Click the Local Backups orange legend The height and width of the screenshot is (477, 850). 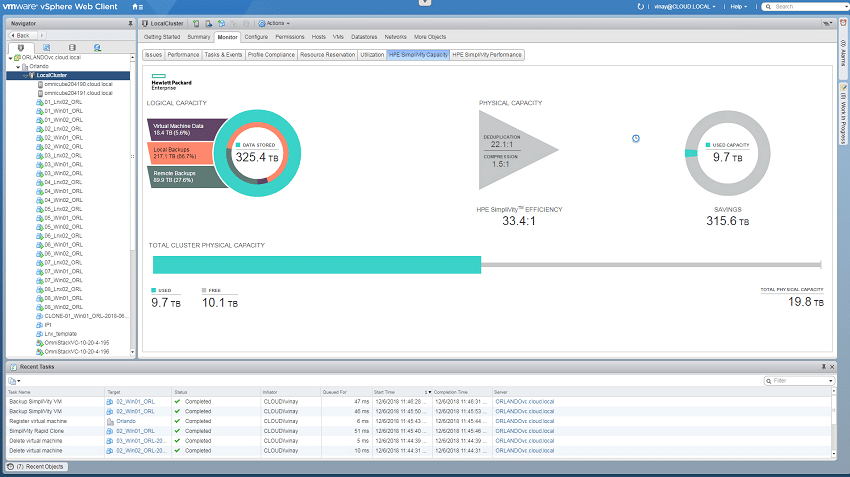tap(180, 153)
